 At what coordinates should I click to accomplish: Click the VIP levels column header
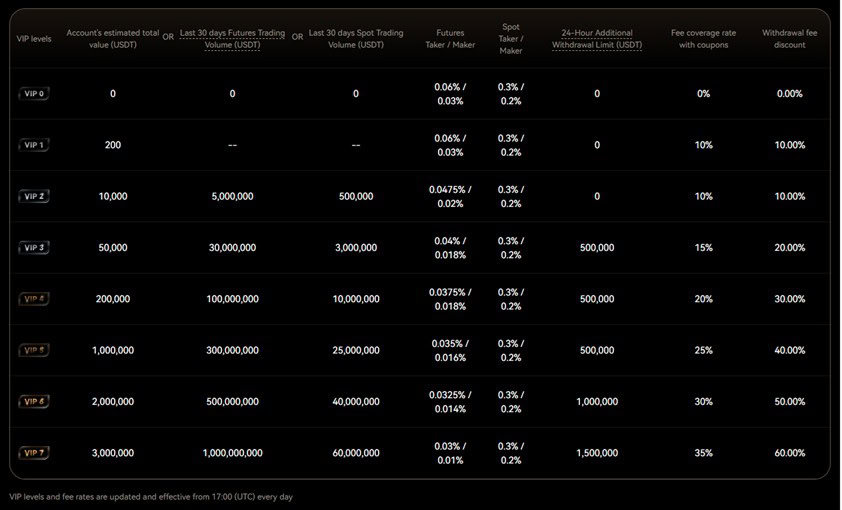pyautogui.click(x=33, y=39)
